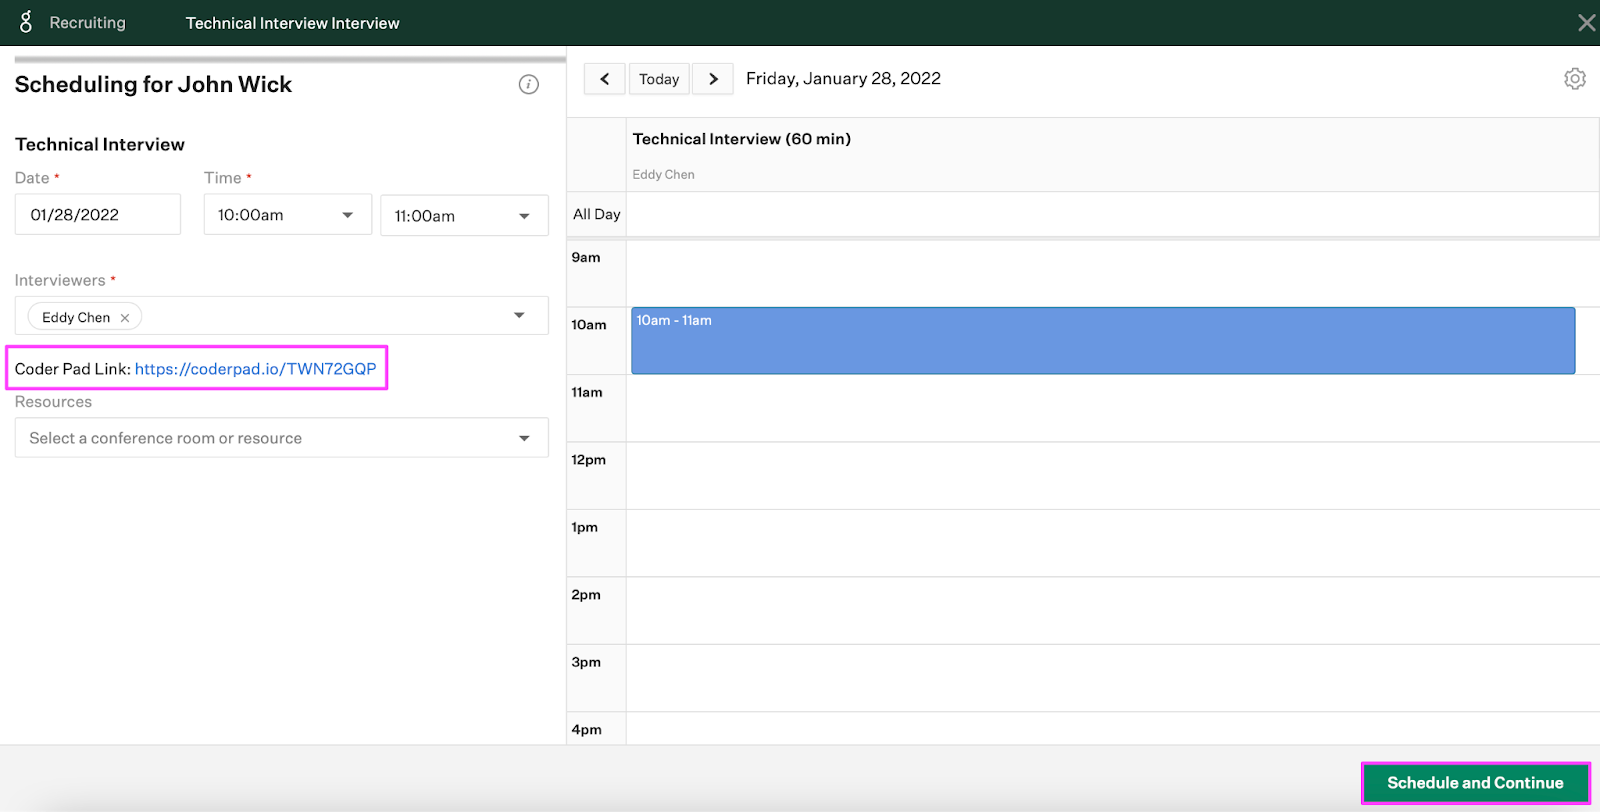1600x812 pixels.
Task: Click the 9am calendar slot
Action: pyautogui.click(x=1112, y=273)
